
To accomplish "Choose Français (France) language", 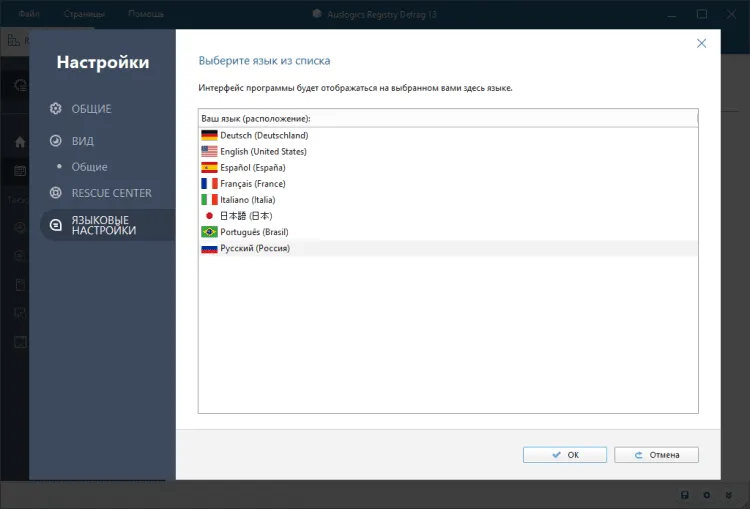I will (448, 184).
